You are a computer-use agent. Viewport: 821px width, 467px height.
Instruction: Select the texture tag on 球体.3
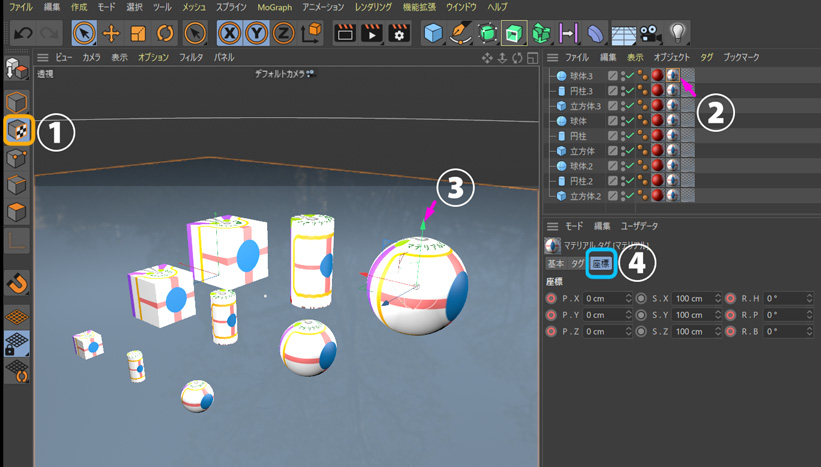point(673,76)
